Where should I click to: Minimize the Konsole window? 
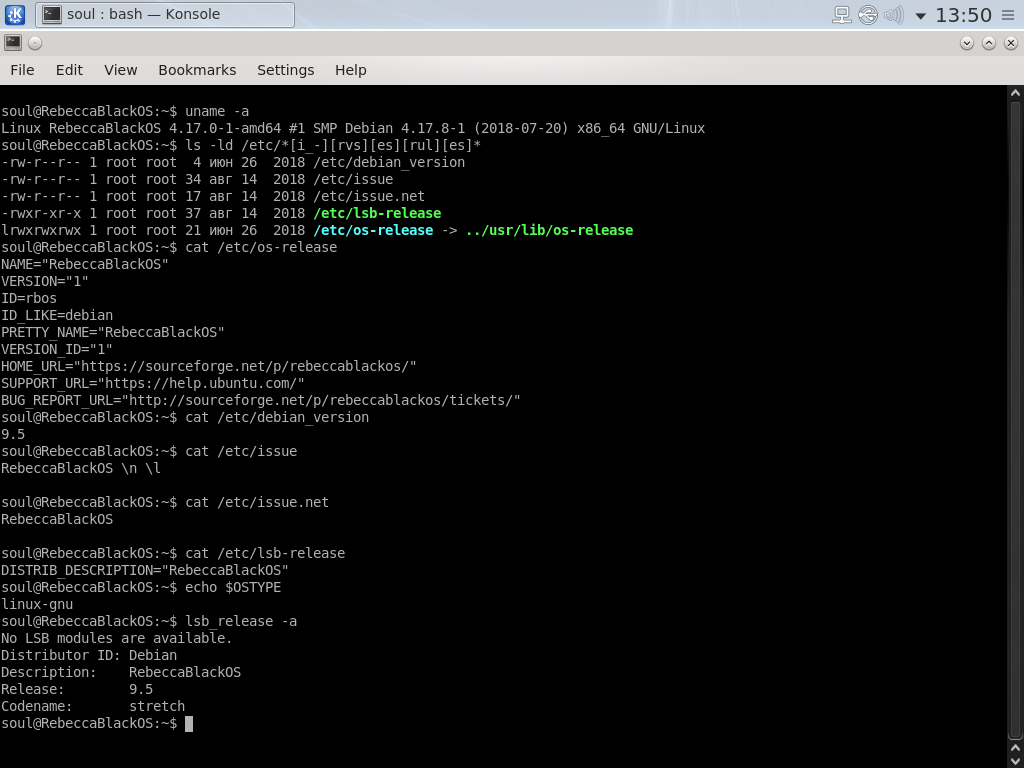point(967,43)
